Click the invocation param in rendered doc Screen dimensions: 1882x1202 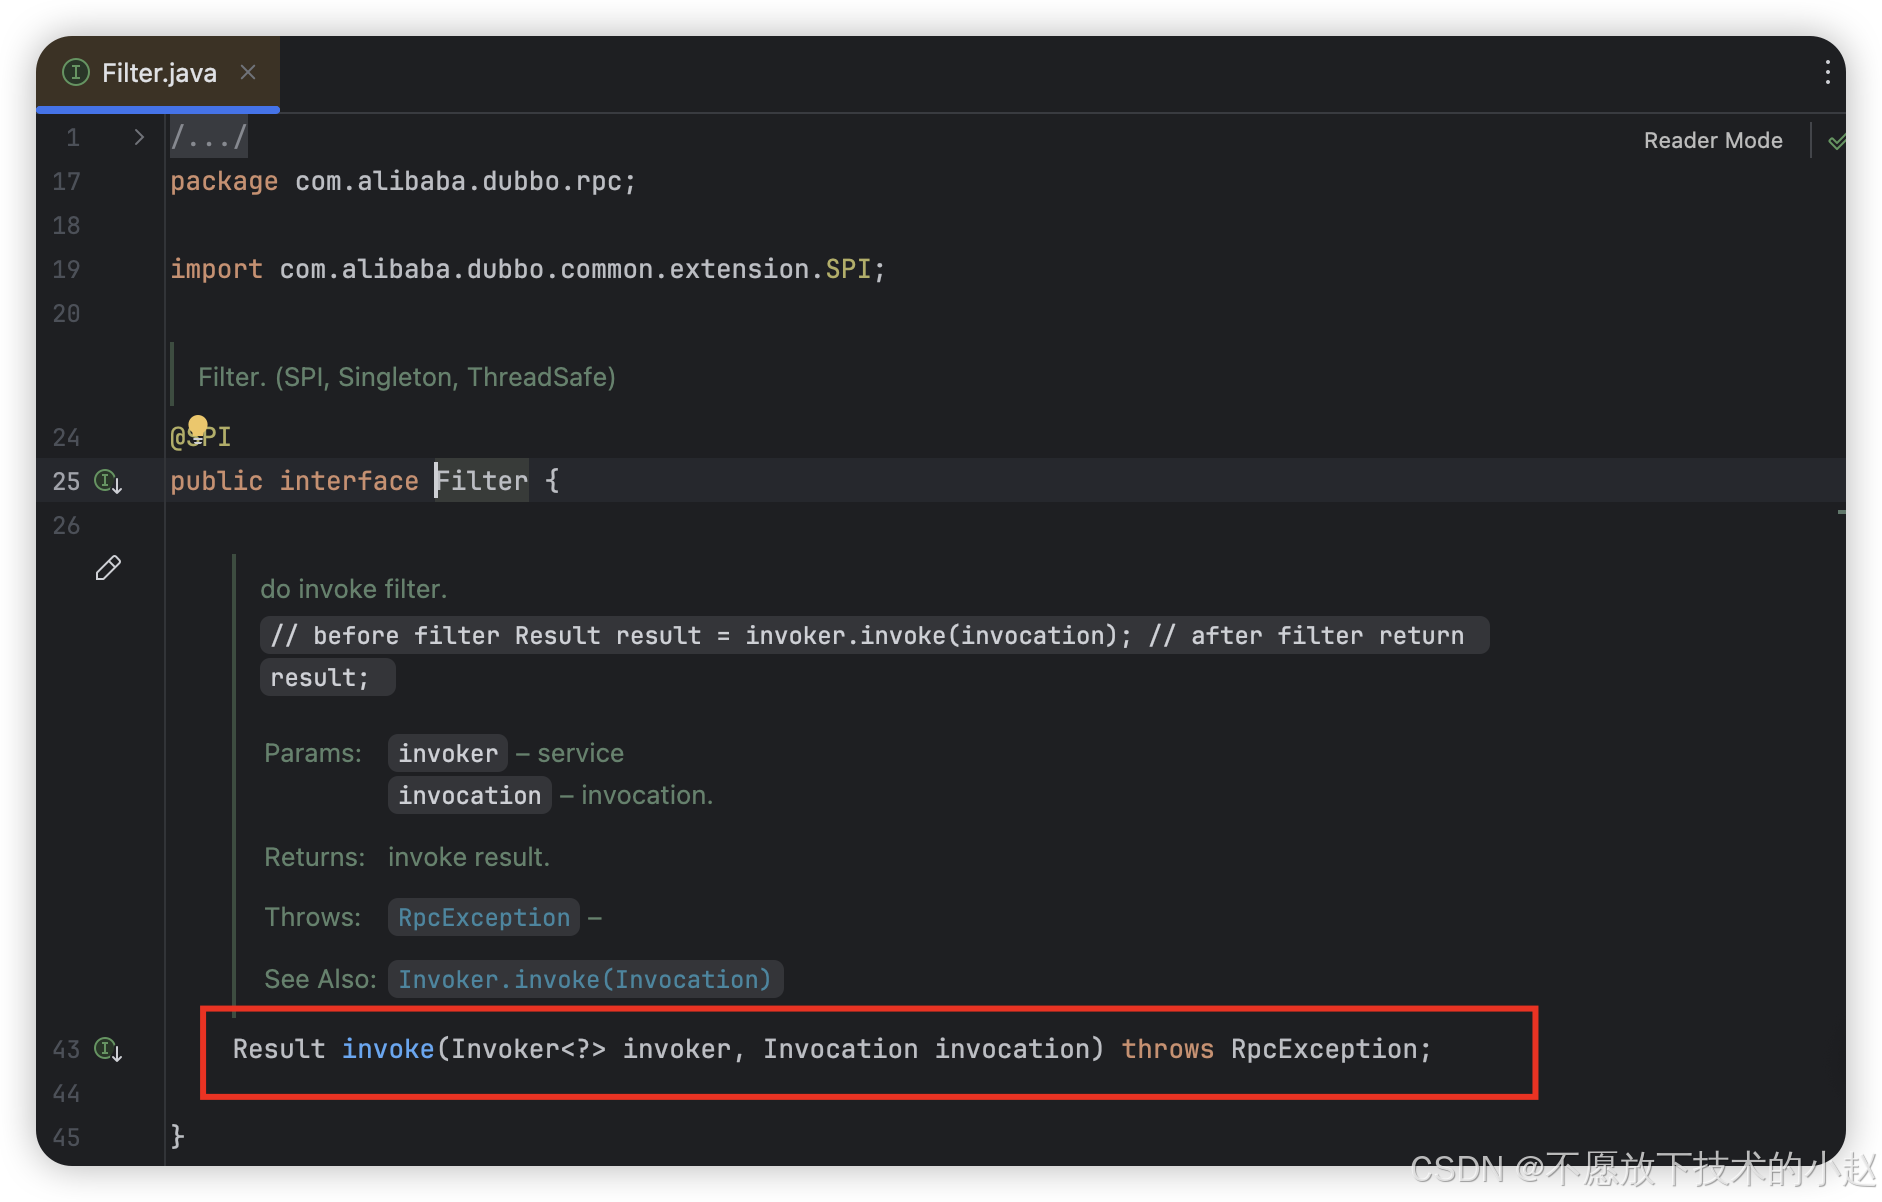point(469,795)
